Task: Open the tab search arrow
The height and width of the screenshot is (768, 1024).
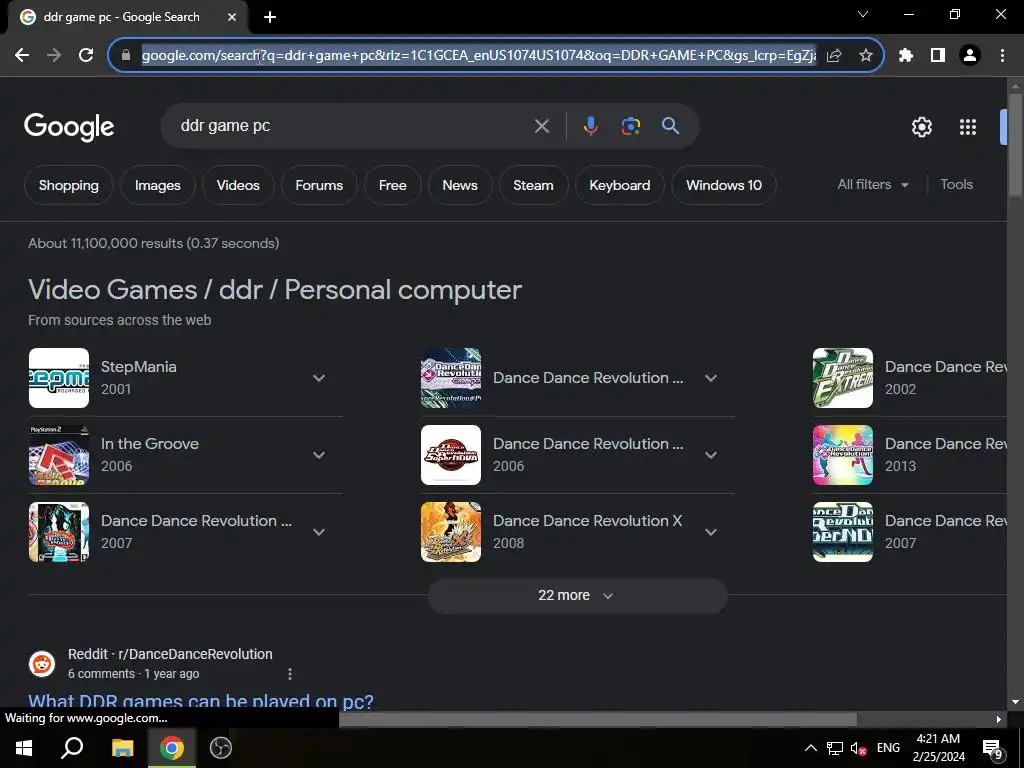Action: click(863, 14)
